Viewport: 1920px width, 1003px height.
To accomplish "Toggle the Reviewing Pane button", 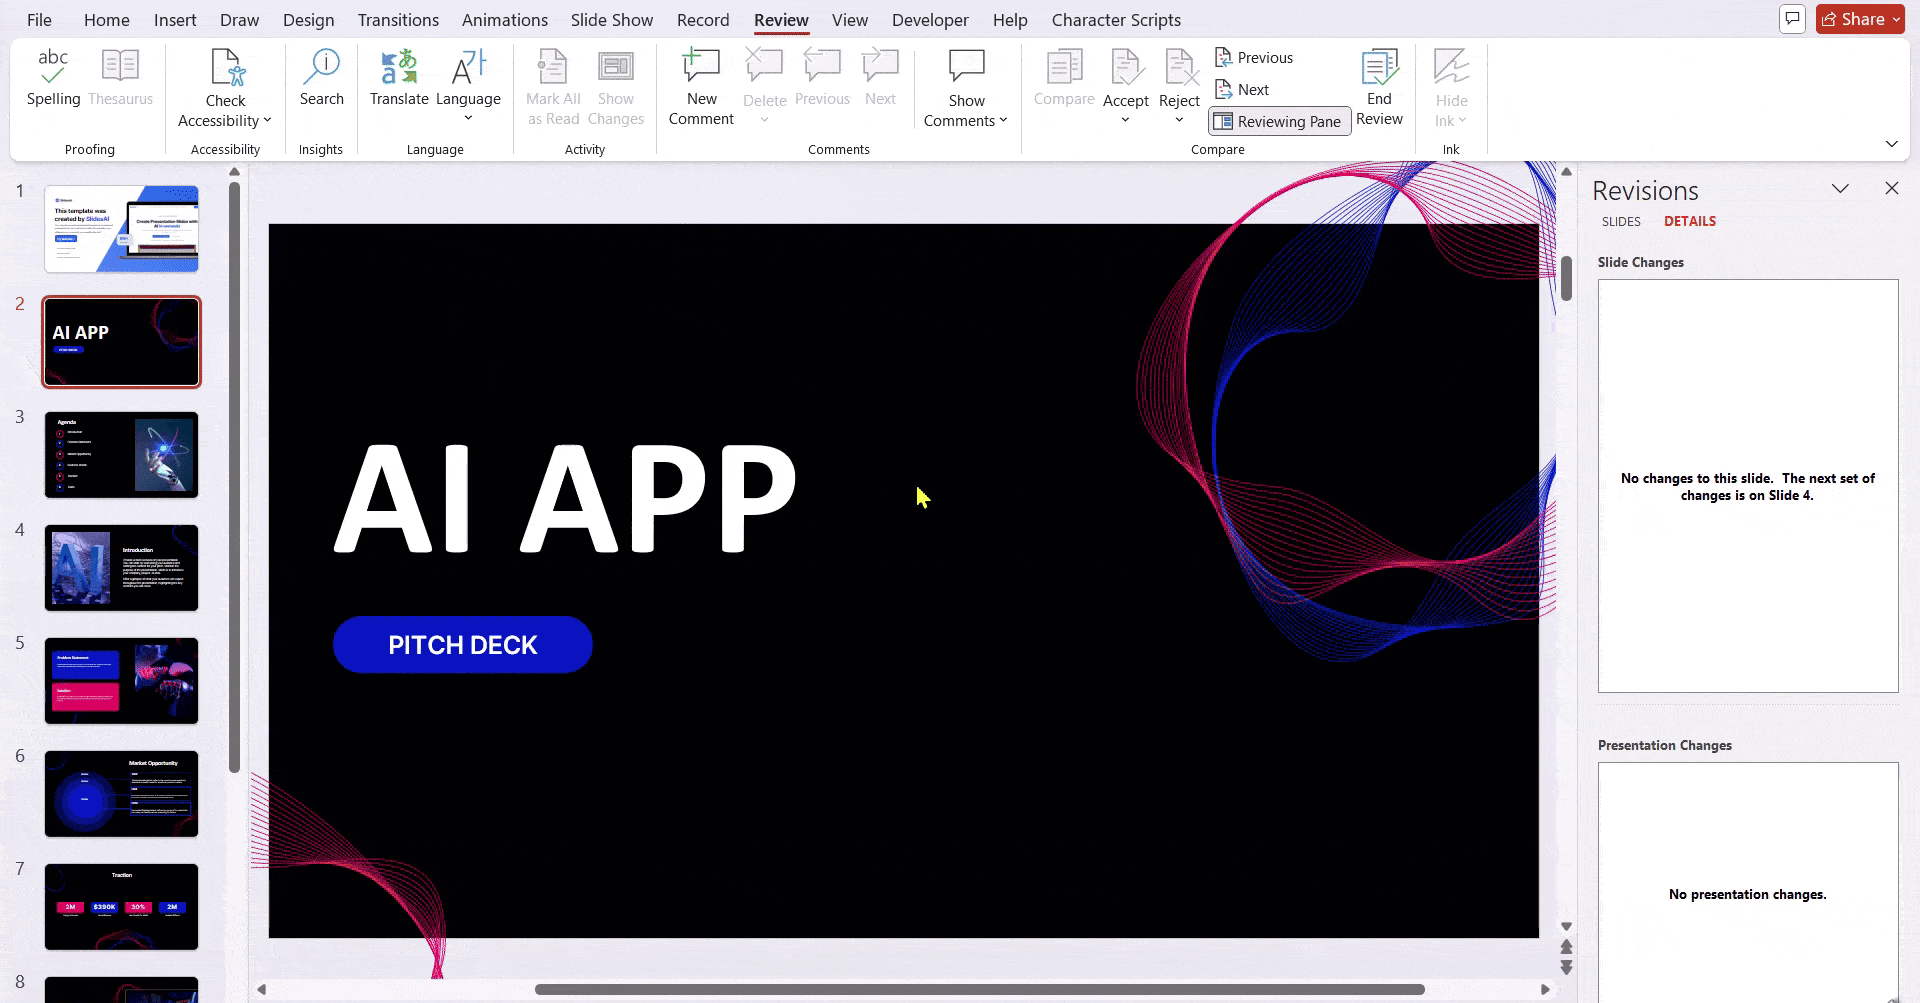I will [x=1279, y=121].
